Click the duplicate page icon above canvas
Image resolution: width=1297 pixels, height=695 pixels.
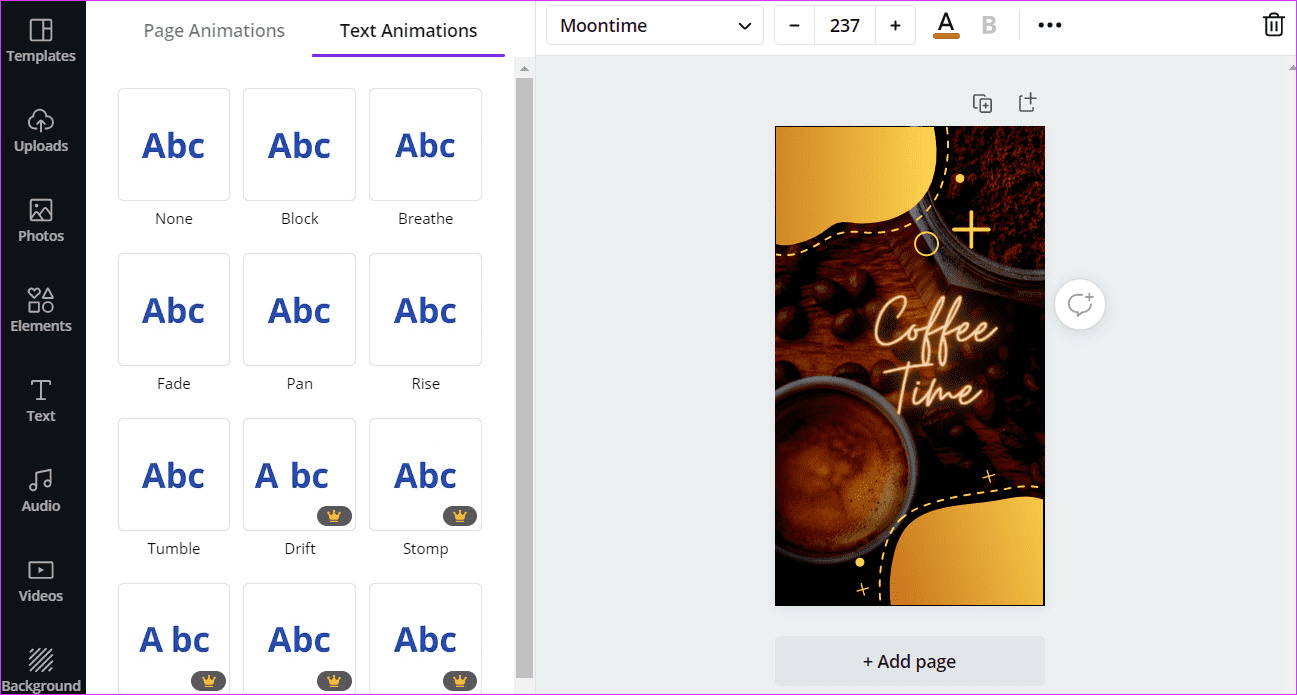click(x=982, y=103)
